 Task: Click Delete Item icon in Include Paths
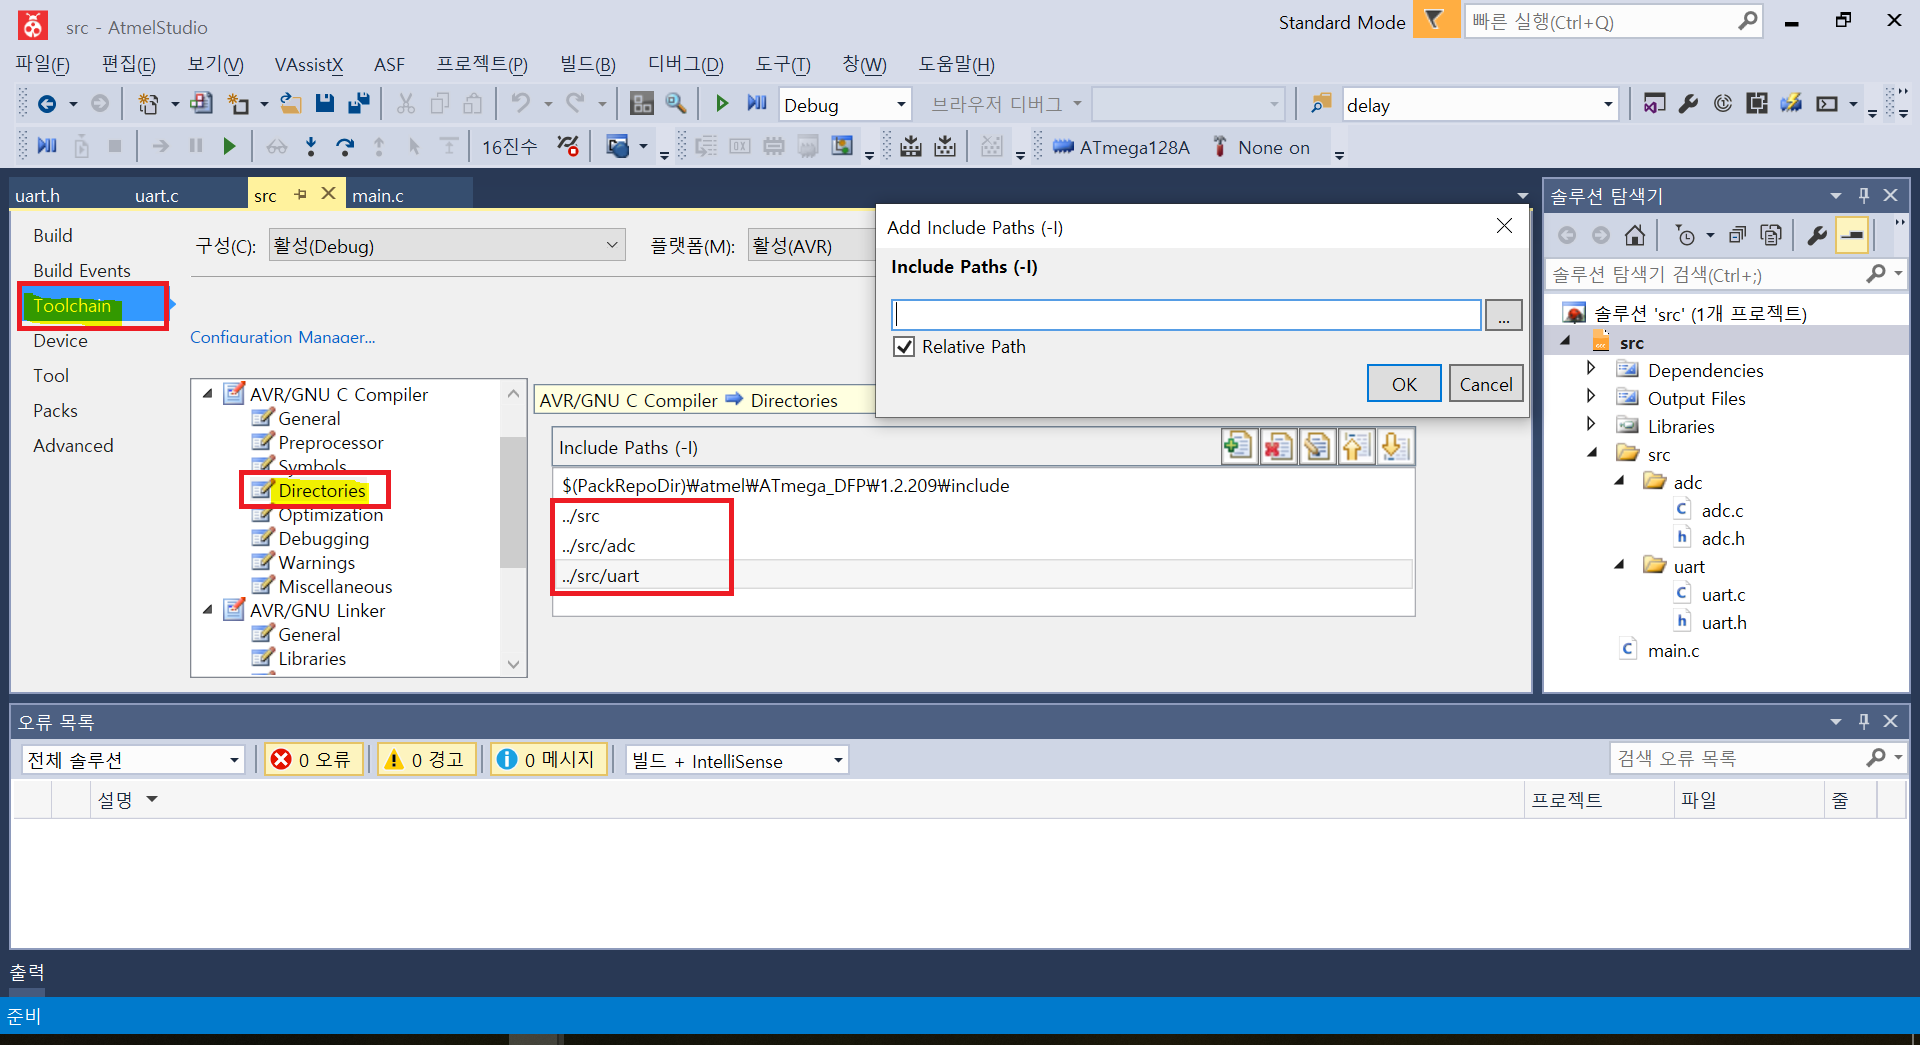click(1278, 446)
